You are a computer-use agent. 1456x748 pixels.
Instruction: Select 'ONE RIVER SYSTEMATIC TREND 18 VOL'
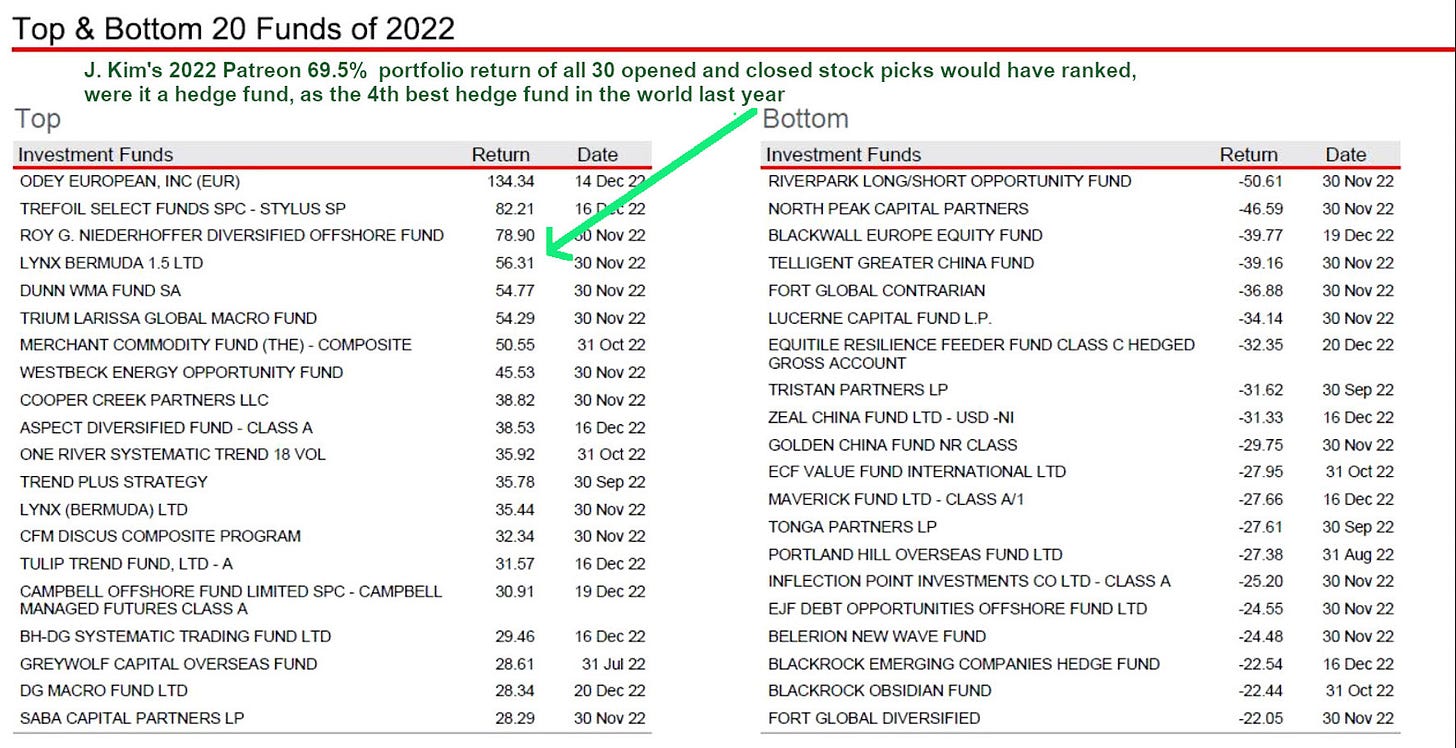pos(172,454)
